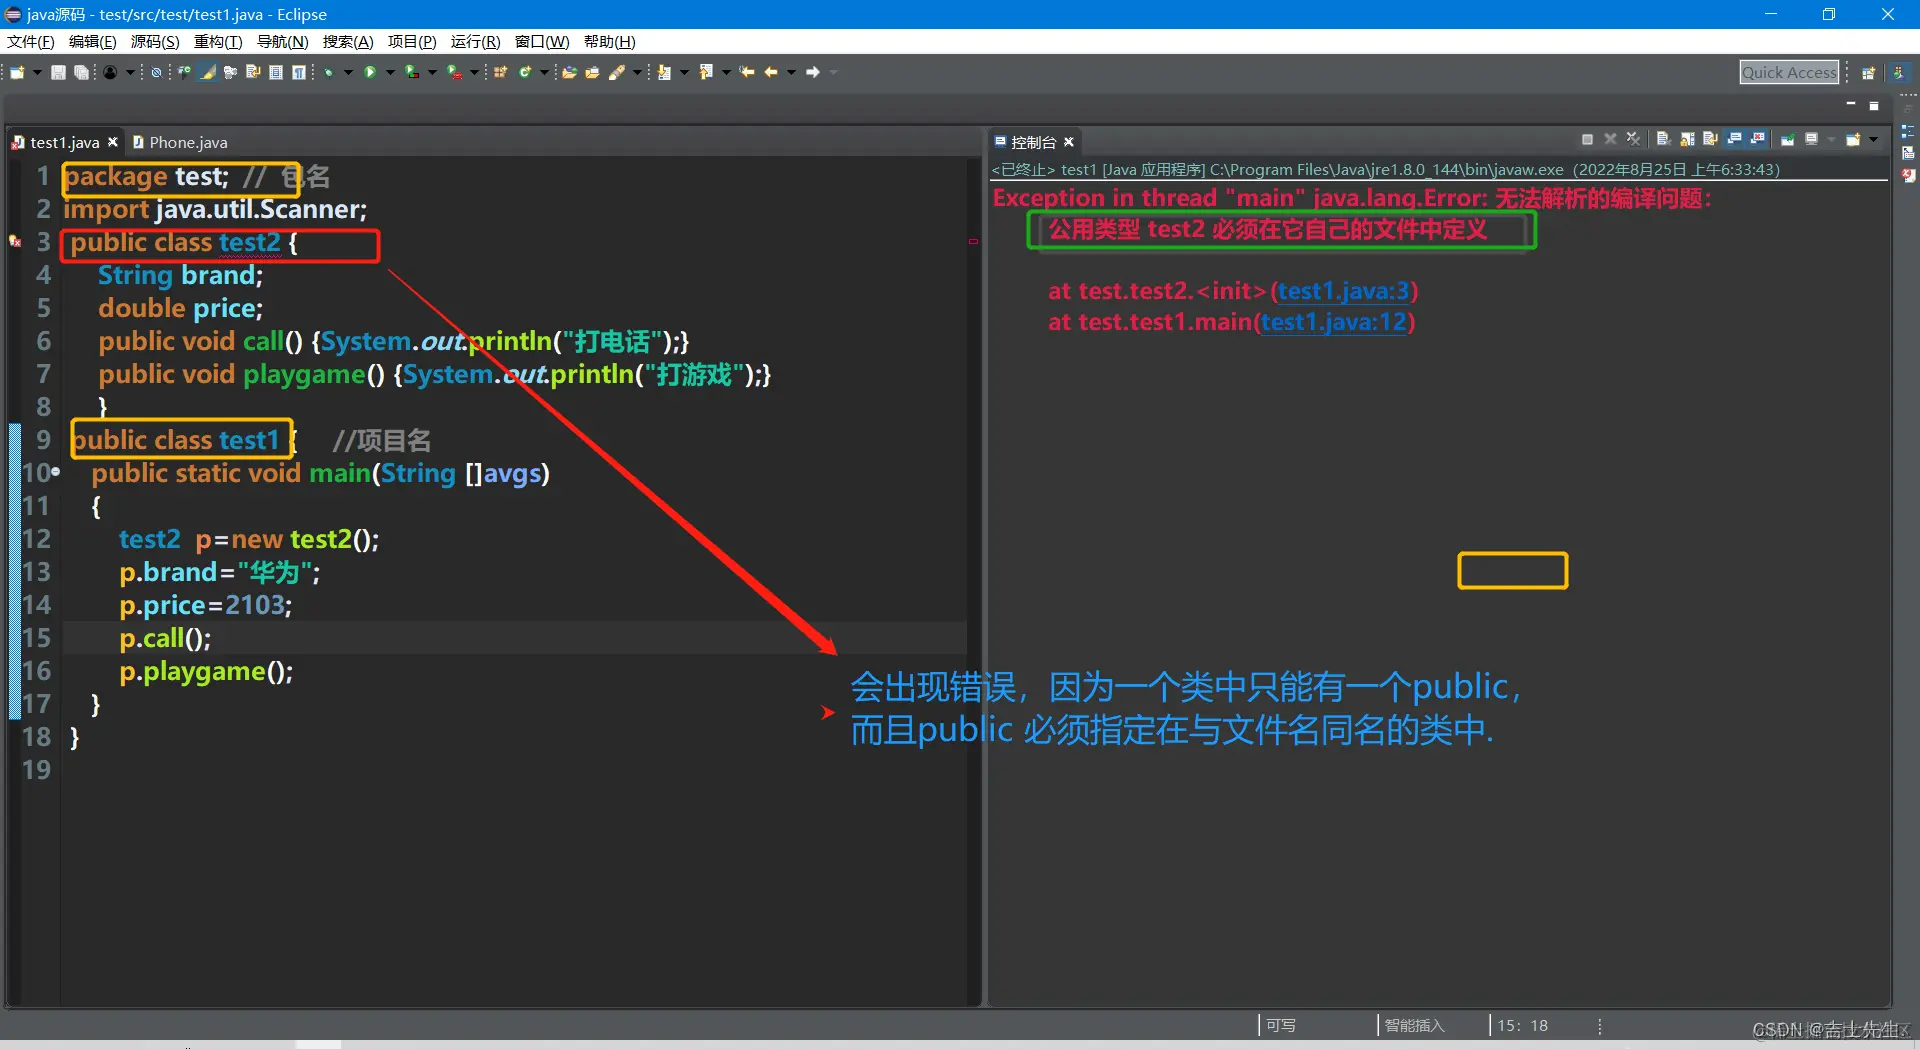Close the 控制台 console view
Screen dimensions: 1920x1049
pos(1069,142)
